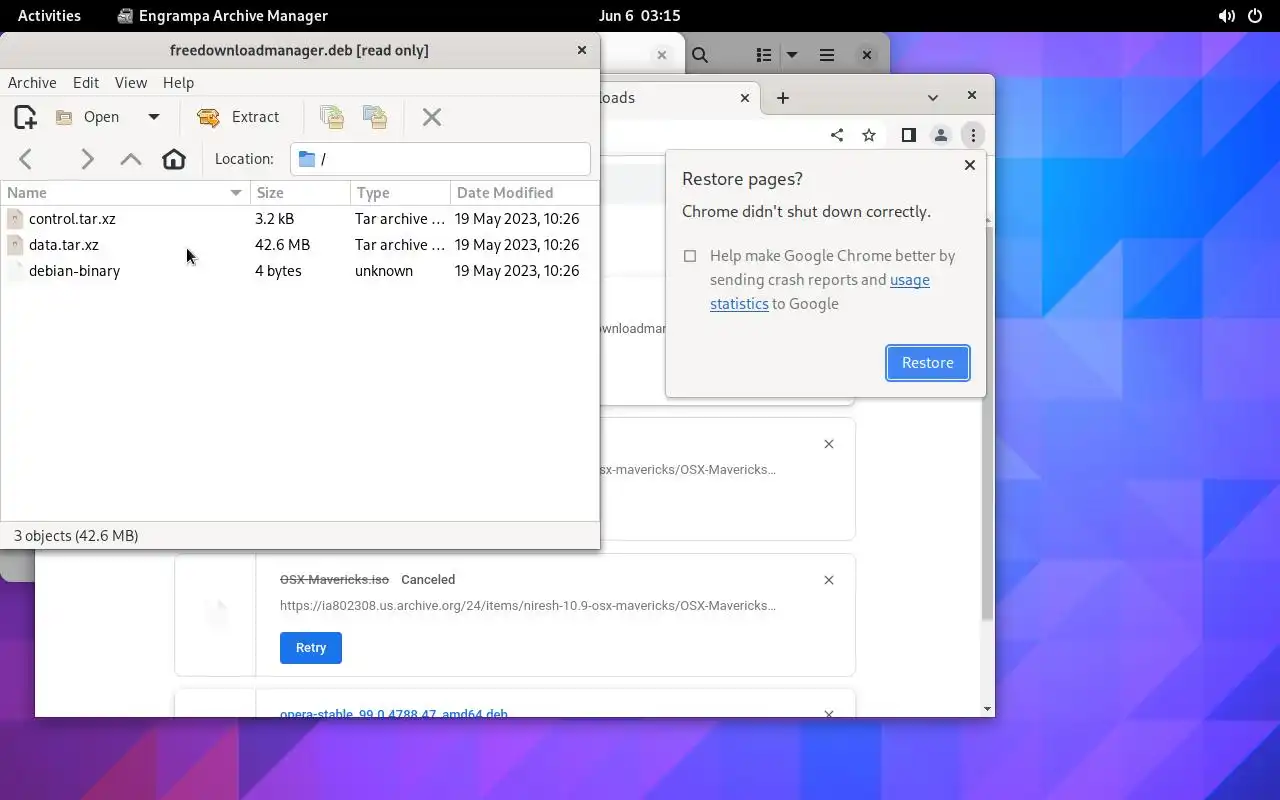Toggle Chrome's side panel icon
Screen dimensions: 1280x800
(908, 135)
